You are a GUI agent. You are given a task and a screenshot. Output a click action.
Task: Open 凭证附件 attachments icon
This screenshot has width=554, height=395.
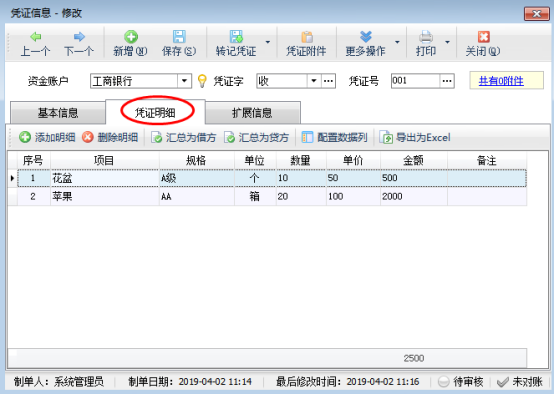coord(307,37)
